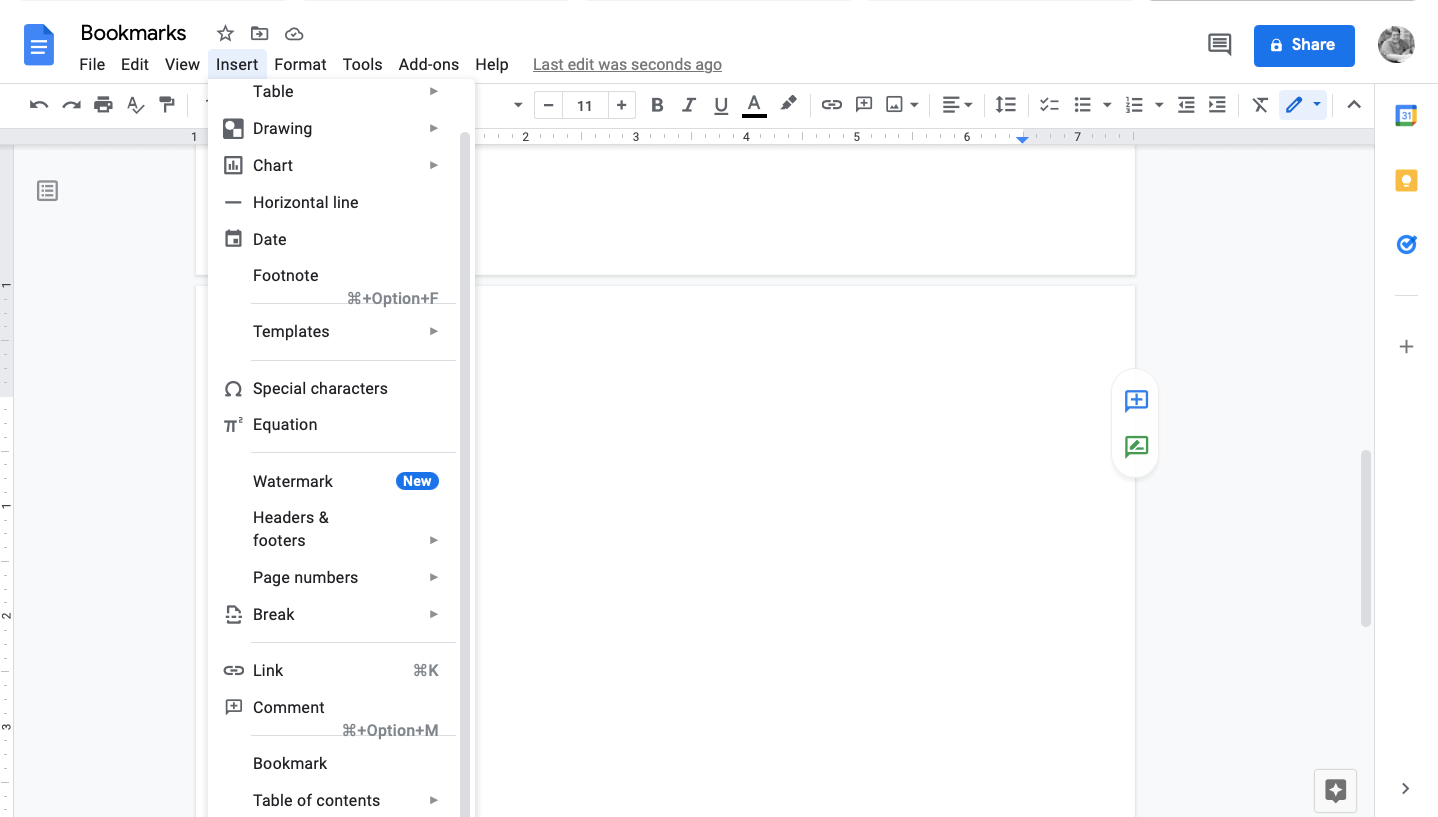Open Google Calendar from the right sidebar

(x=1406, y=115)
